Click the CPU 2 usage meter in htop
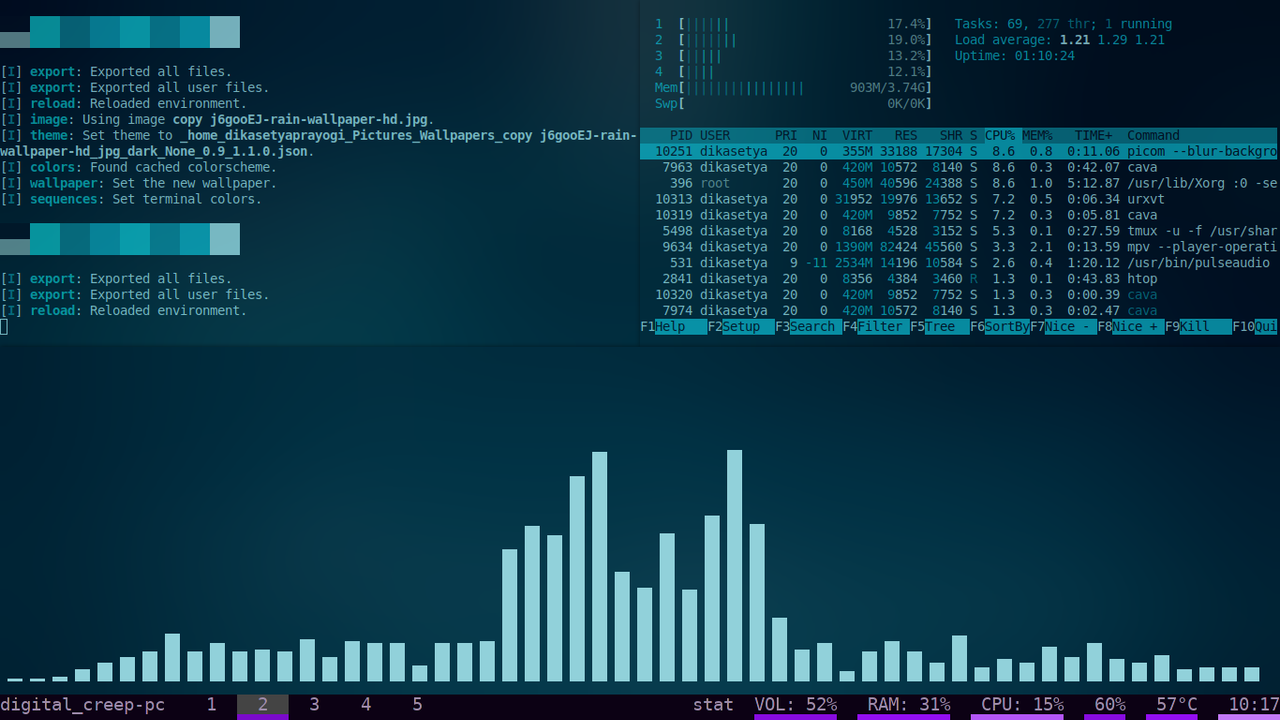 (x=793, y=40)
